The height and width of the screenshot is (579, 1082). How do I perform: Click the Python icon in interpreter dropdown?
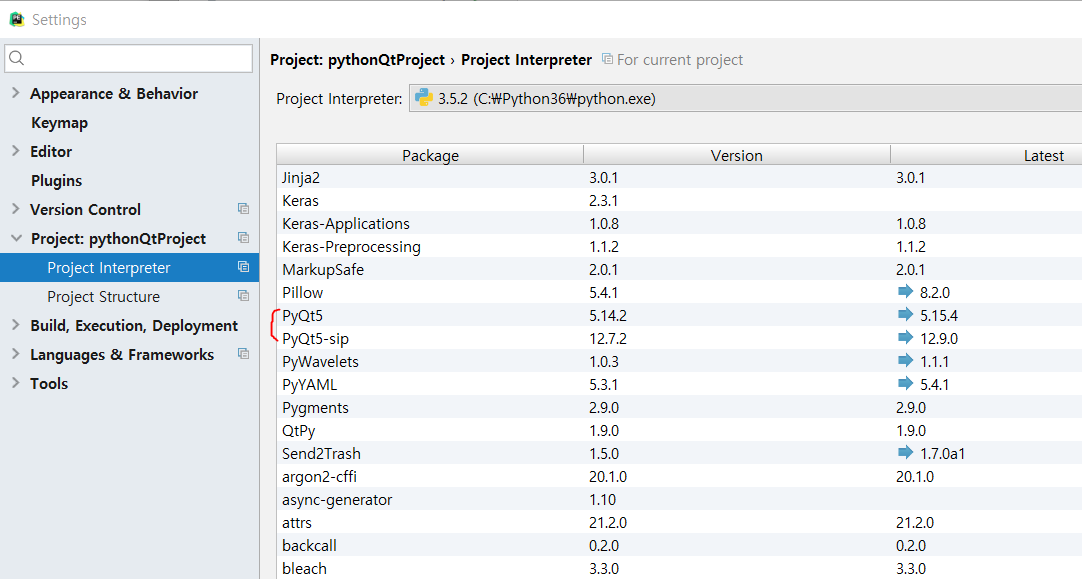[x=424, y=98]
